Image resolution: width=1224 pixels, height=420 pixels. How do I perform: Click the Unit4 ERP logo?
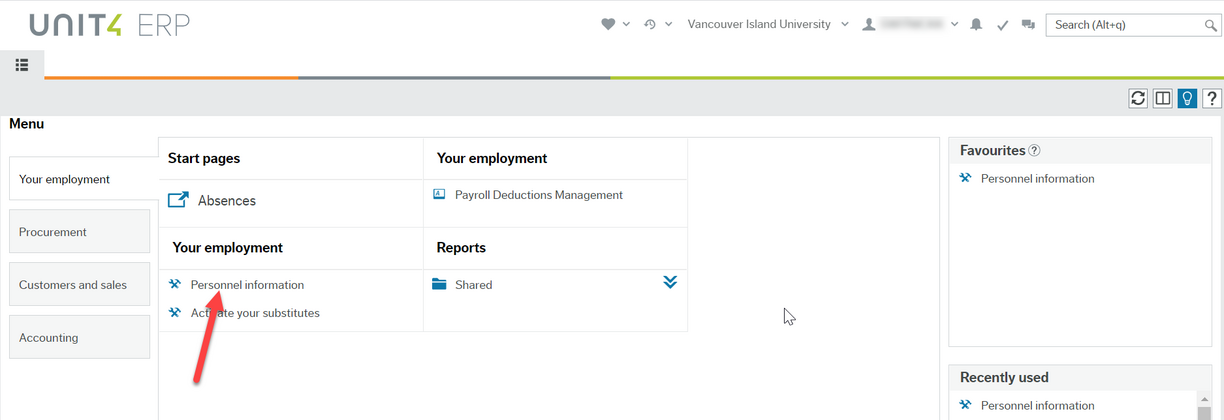click(x=110, y=25)
